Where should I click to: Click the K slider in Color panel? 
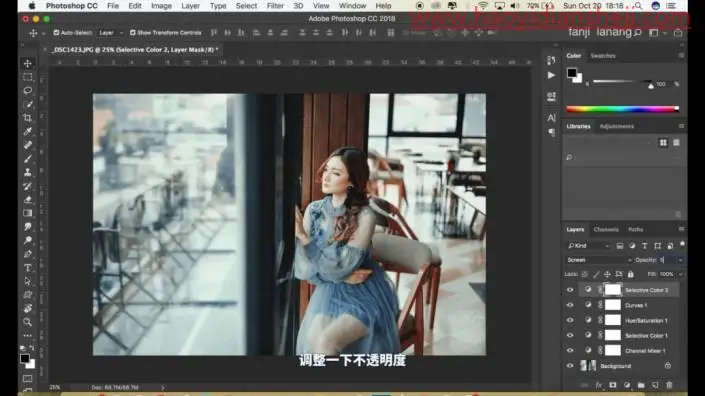(622, 82)
